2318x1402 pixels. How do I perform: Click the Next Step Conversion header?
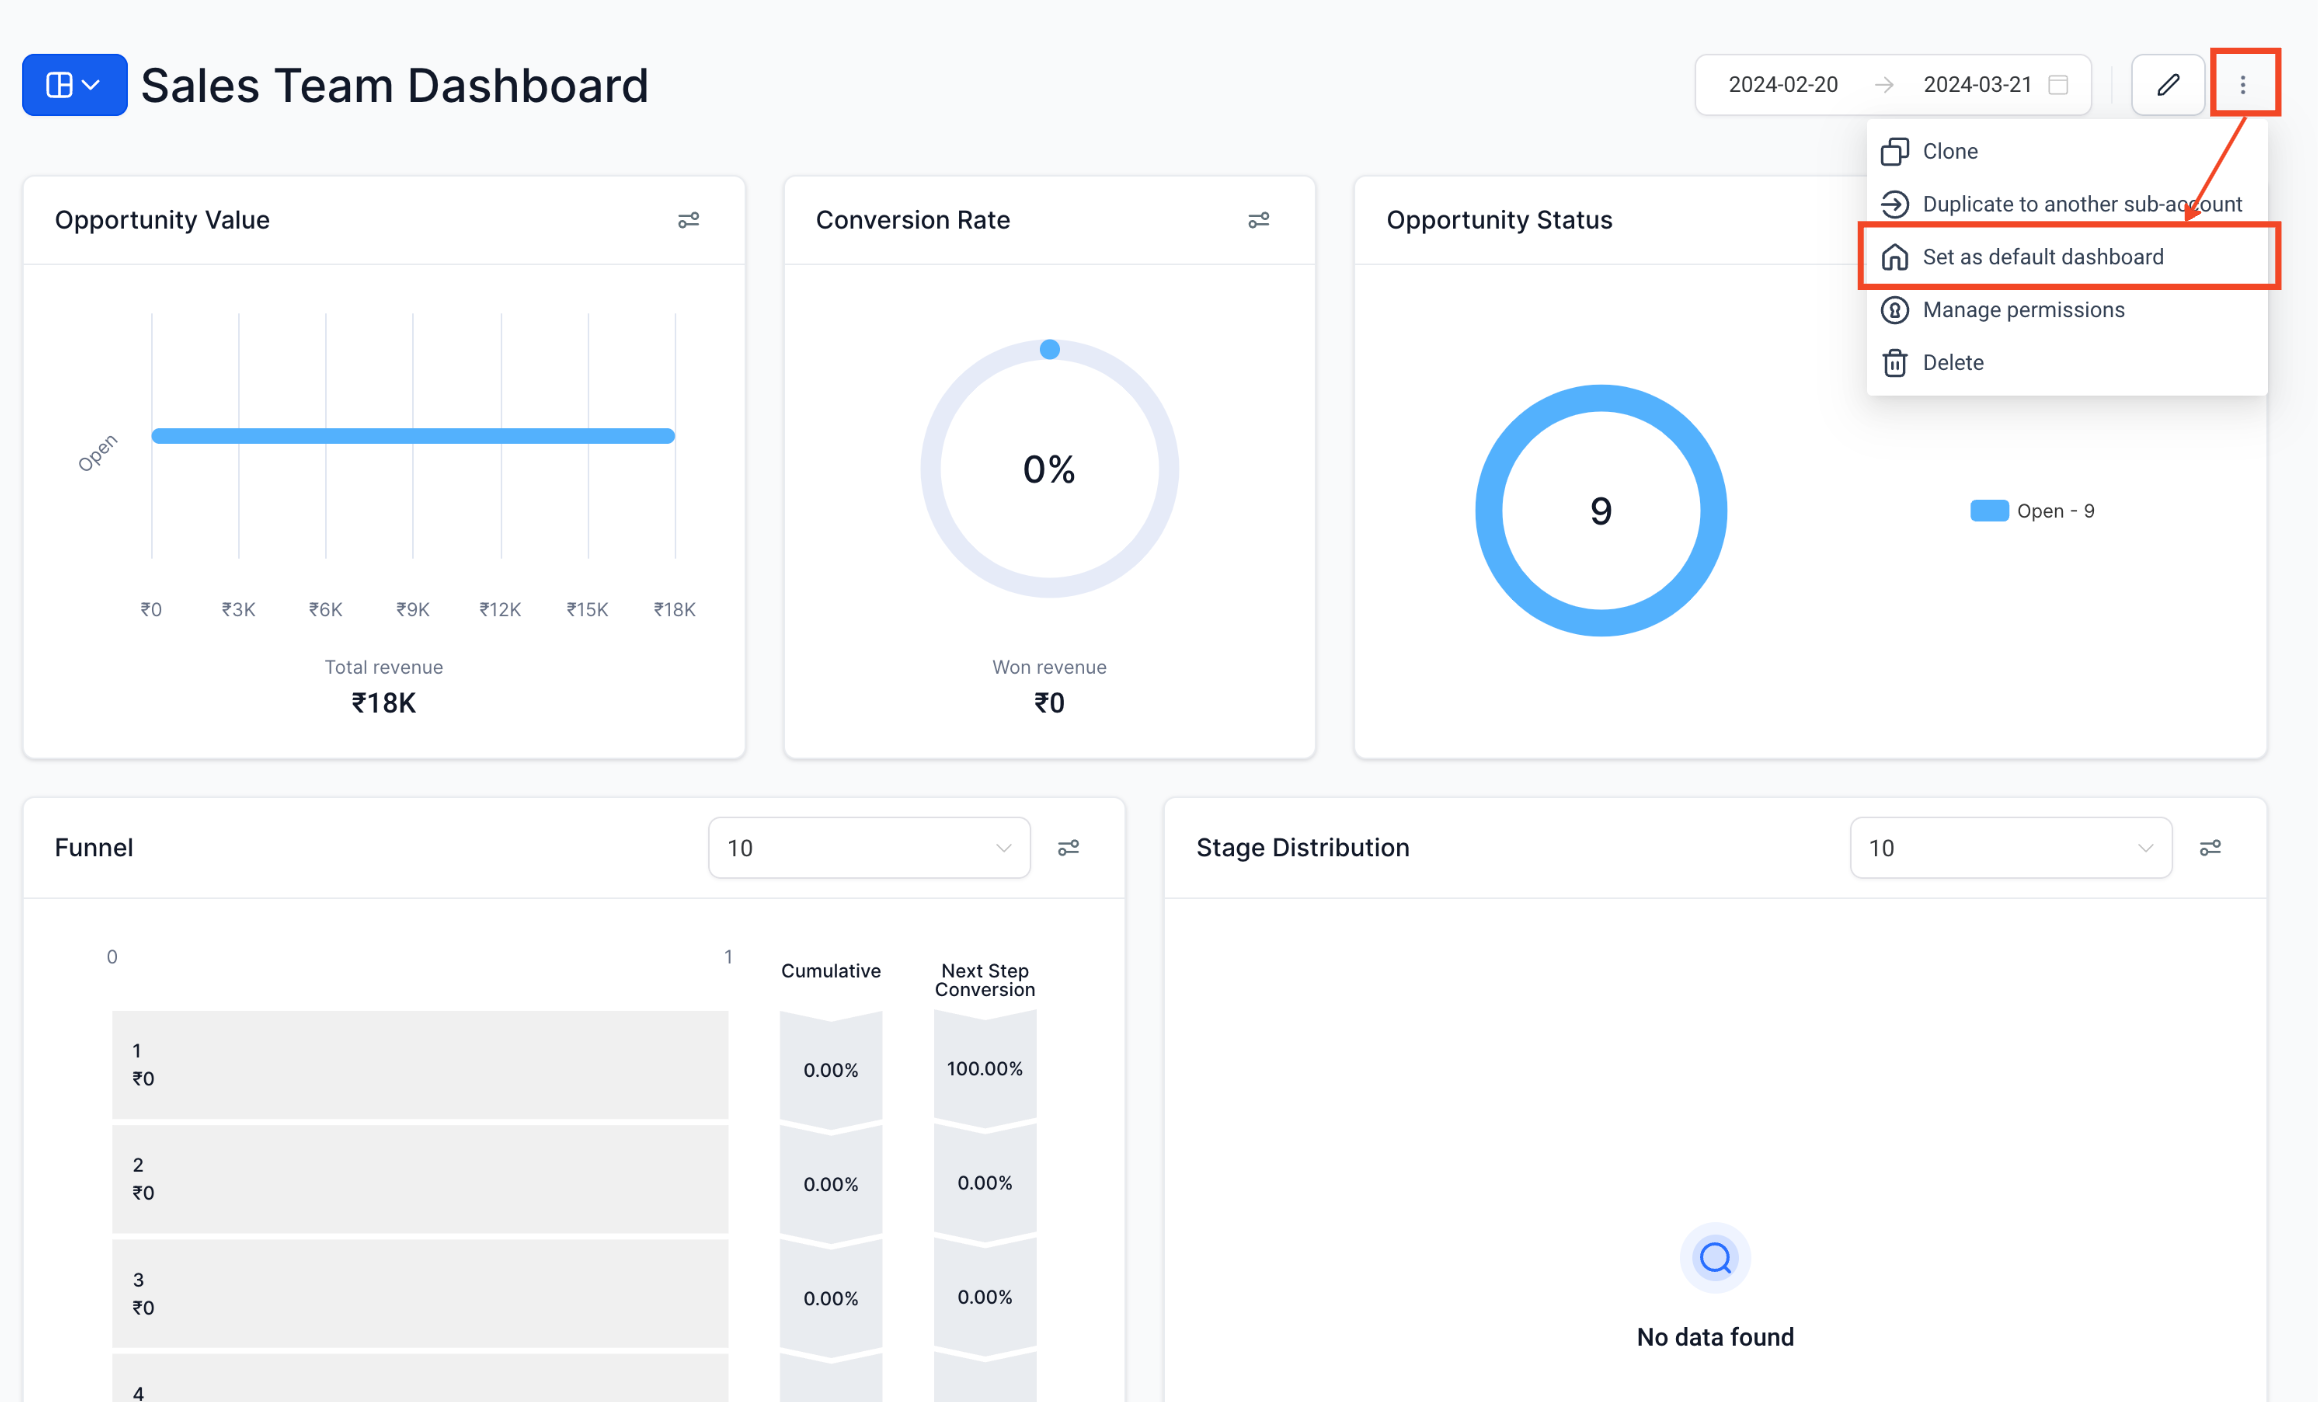coord(985,980)
